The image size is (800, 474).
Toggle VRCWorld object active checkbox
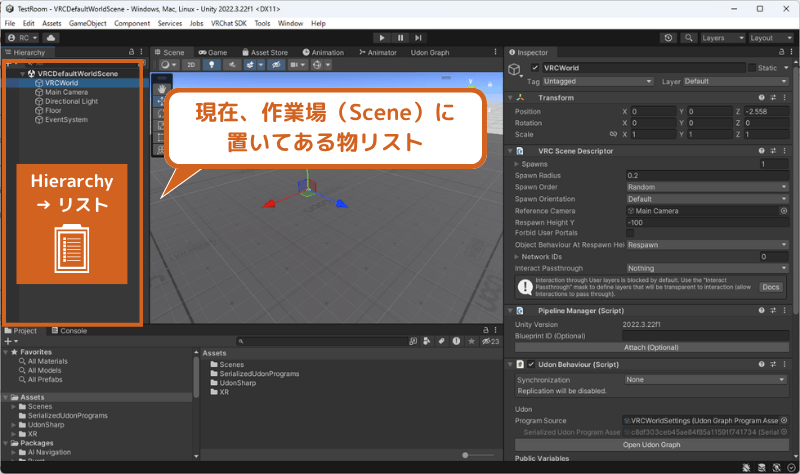(x=535, y=67)
